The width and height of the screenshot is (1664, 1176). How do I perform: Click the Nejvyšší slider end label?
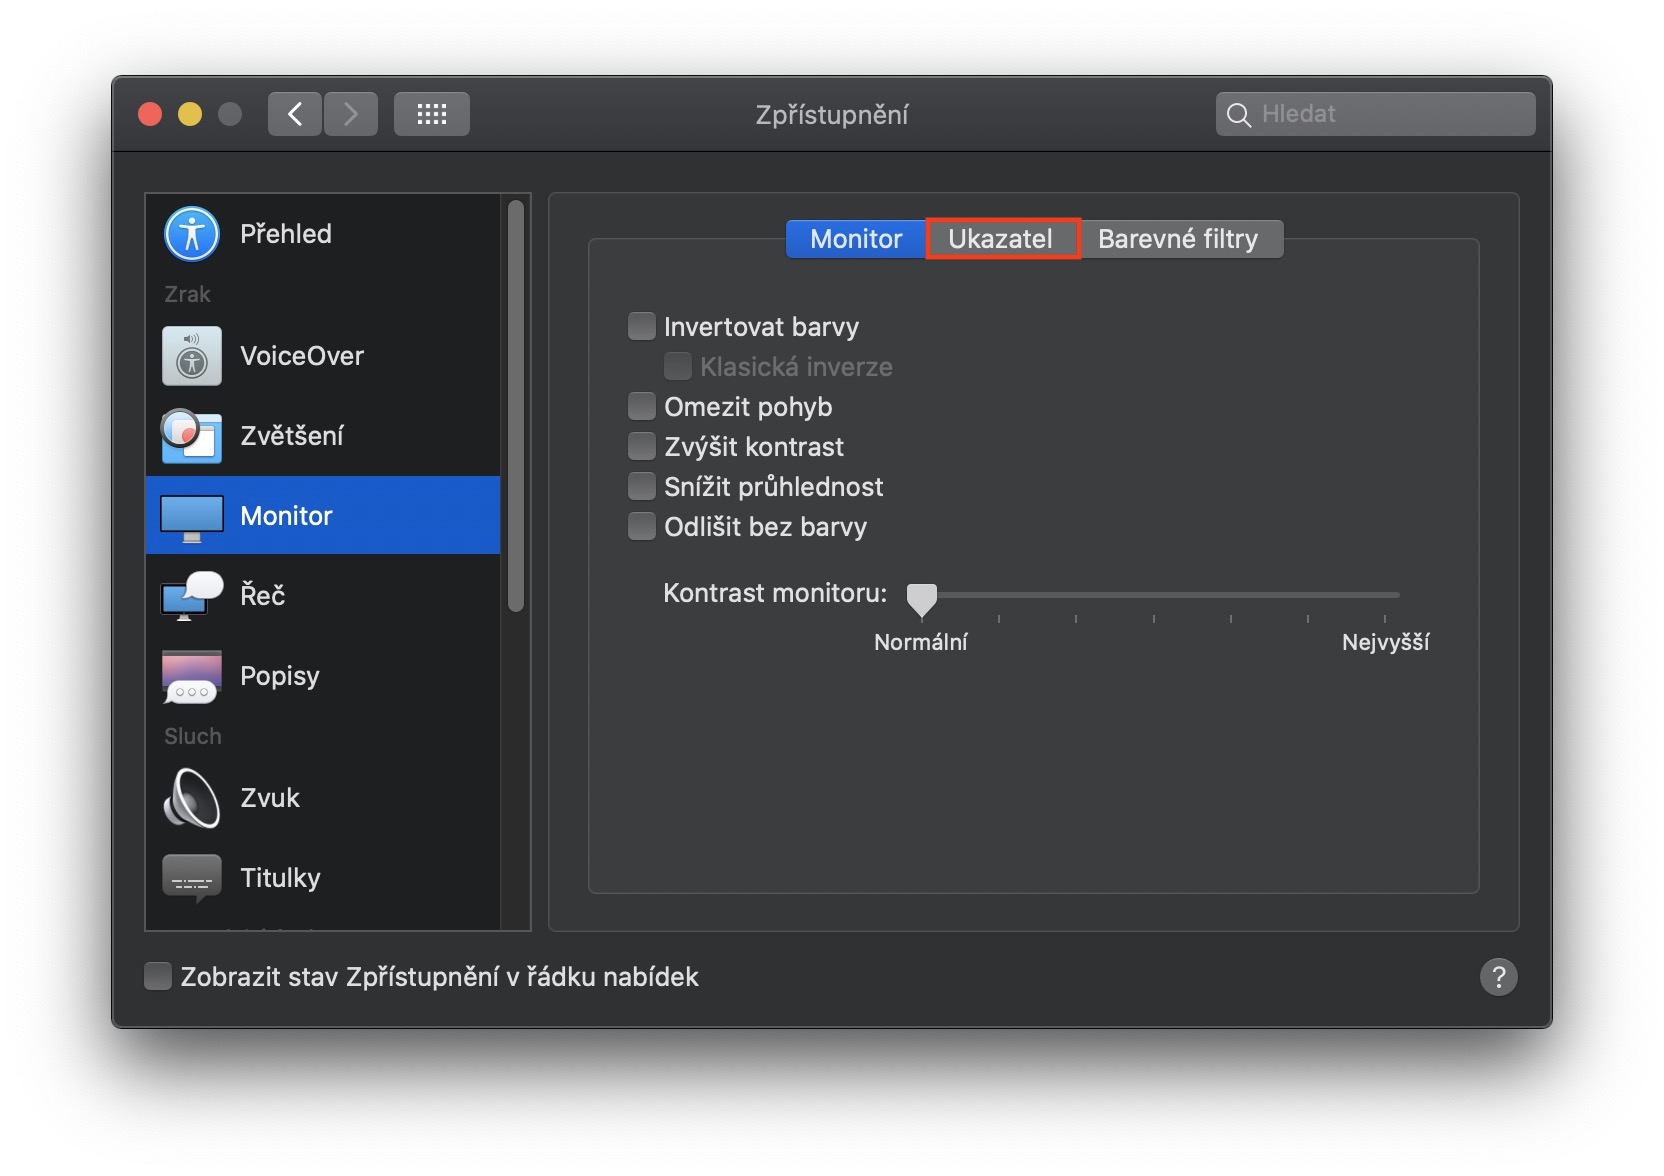tap(1385, 642)
